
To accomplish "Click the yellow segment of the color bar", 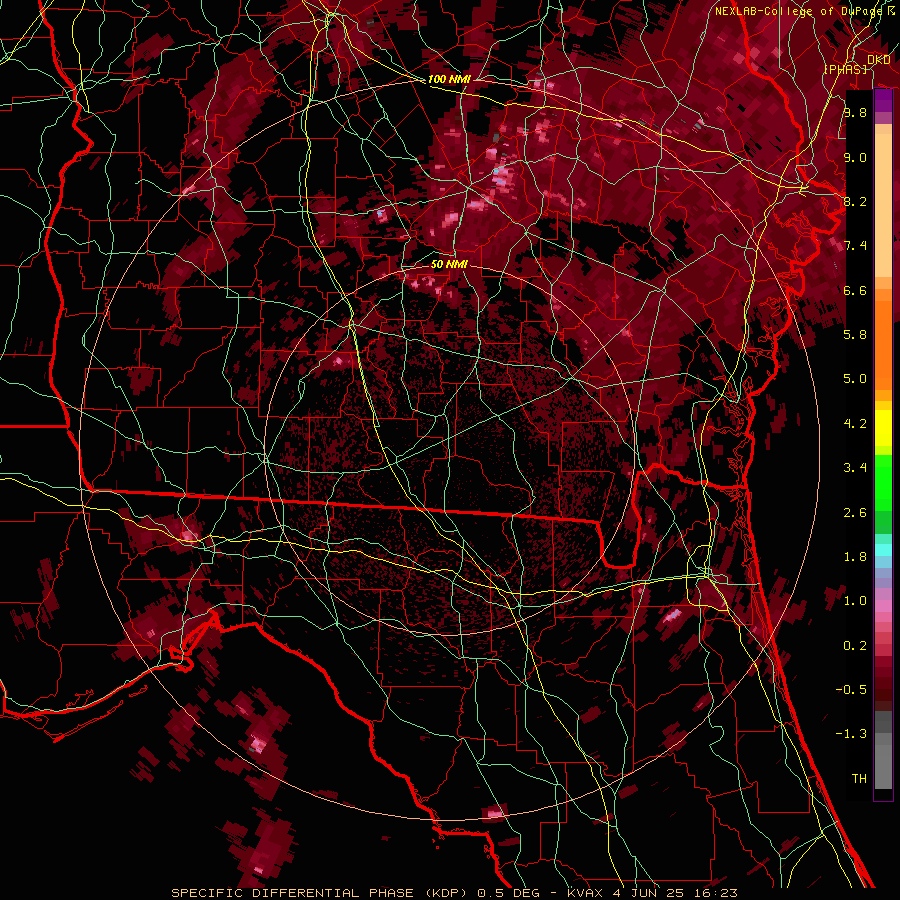I will [883, 428].
